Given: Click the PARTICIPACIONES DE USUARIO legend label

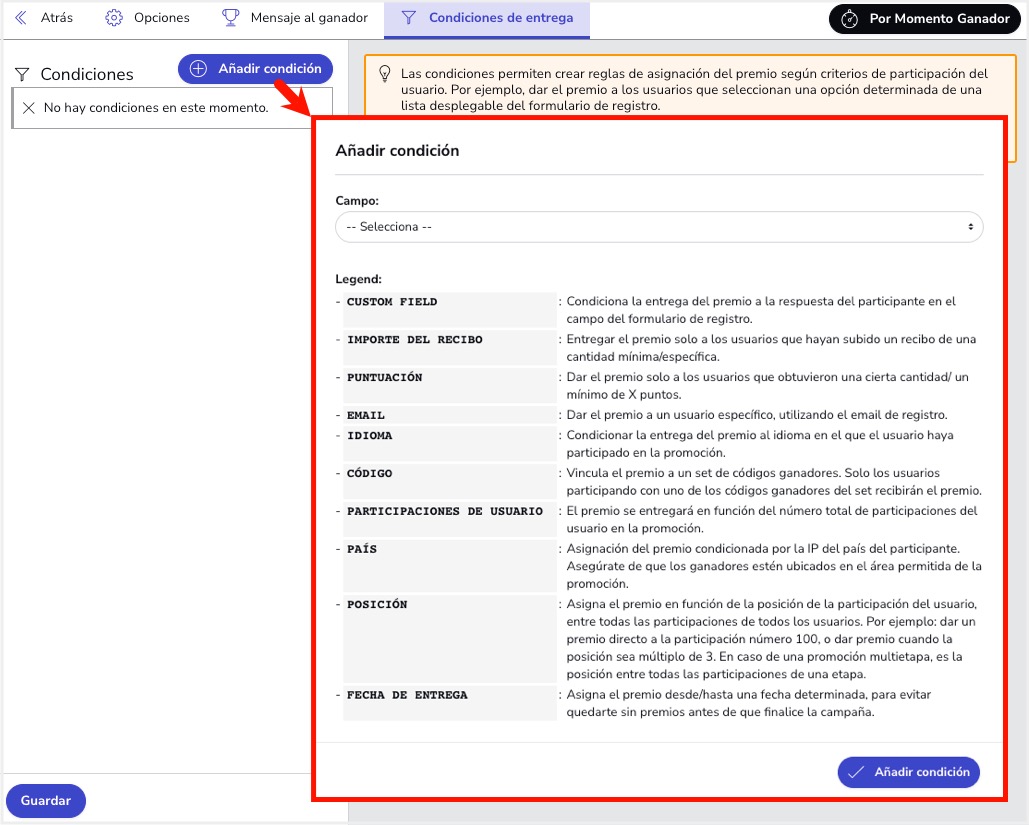Looking at the screenshot, I should (x=444, y=512).
